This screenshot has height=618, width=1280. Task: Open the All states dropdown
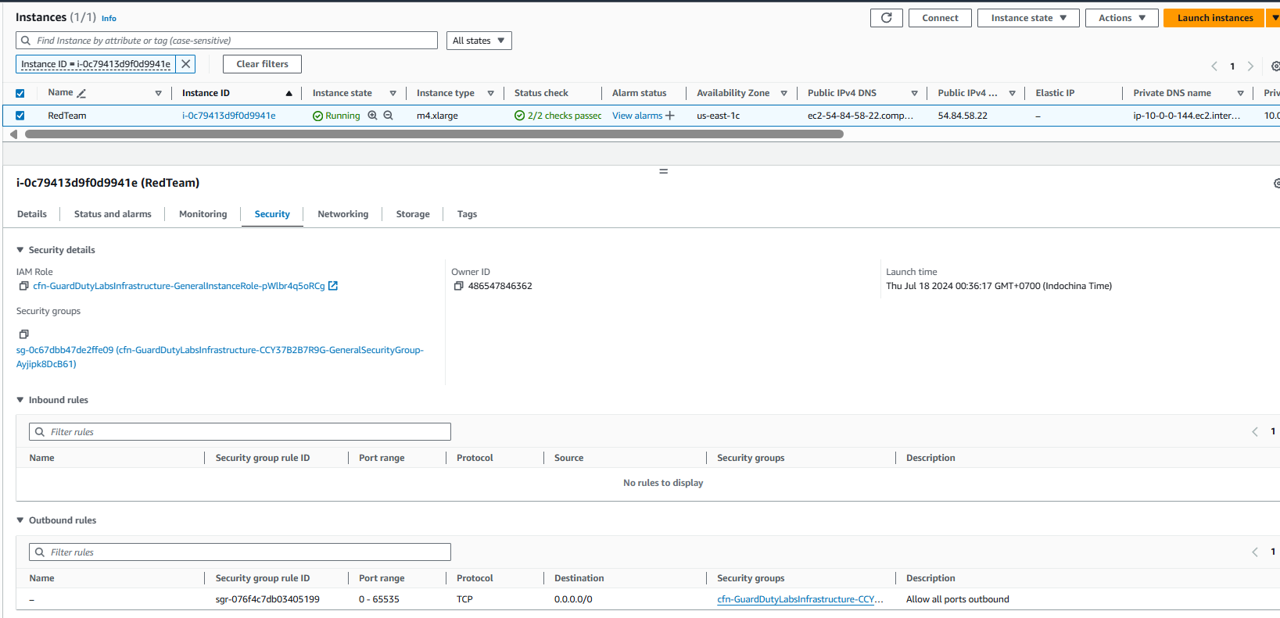pos(479,41)
